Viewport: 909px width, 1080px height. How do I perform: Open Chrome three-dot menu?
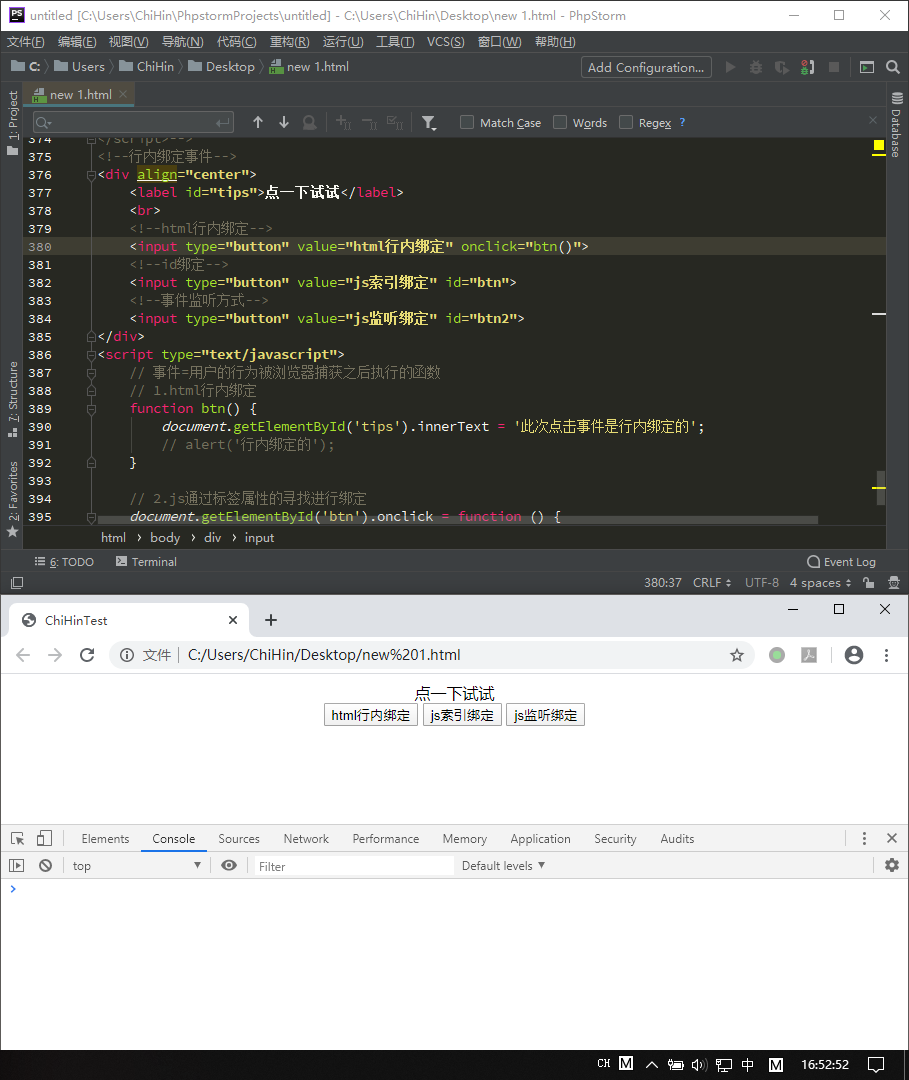(x=886, y=655)
